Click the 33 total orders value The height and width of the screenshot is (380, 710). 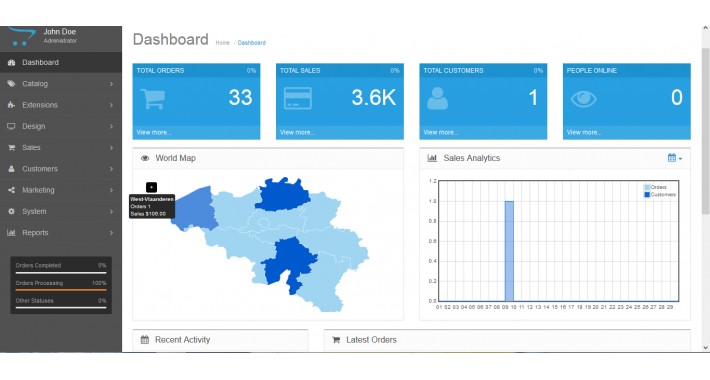[x=240, y=97]
